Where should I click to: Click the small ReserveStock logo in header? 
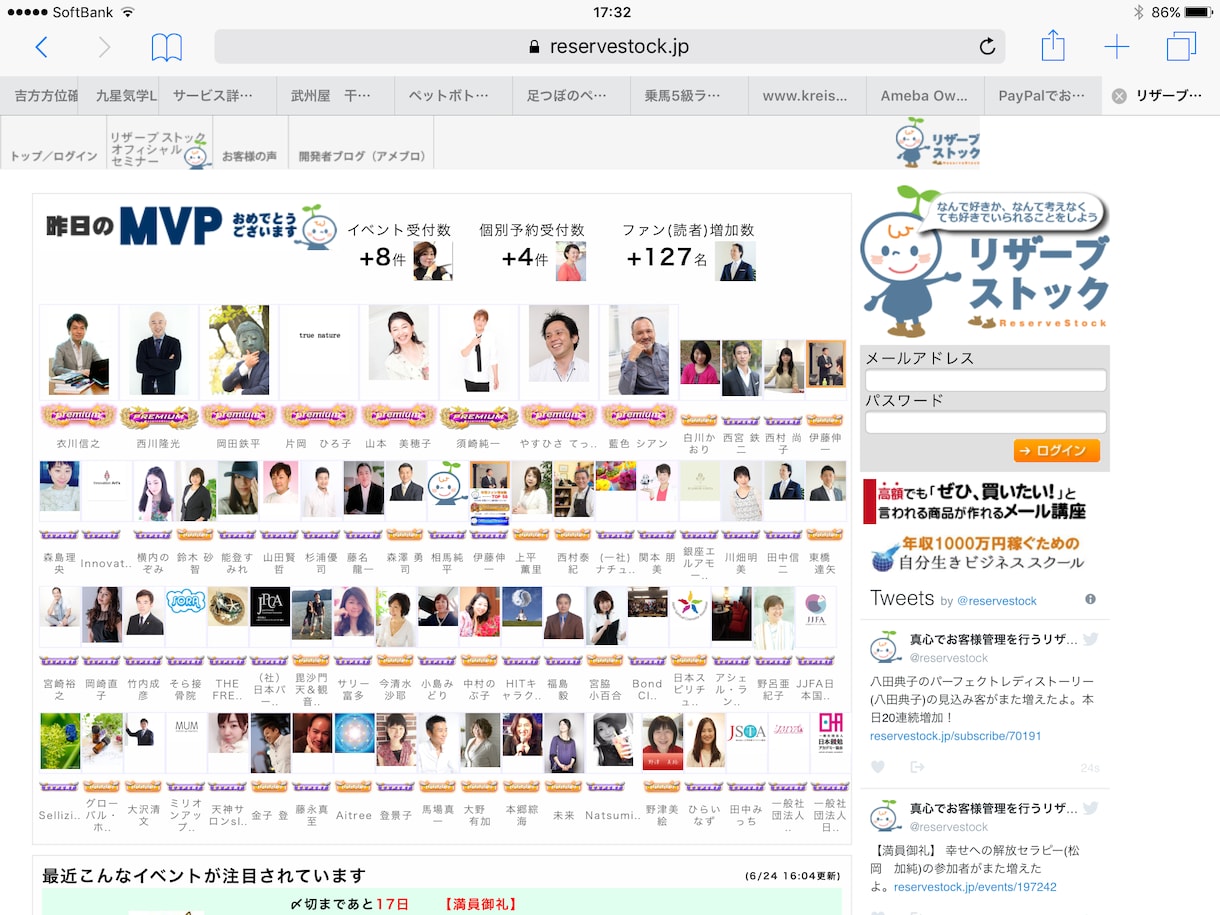tap(938, 142)
